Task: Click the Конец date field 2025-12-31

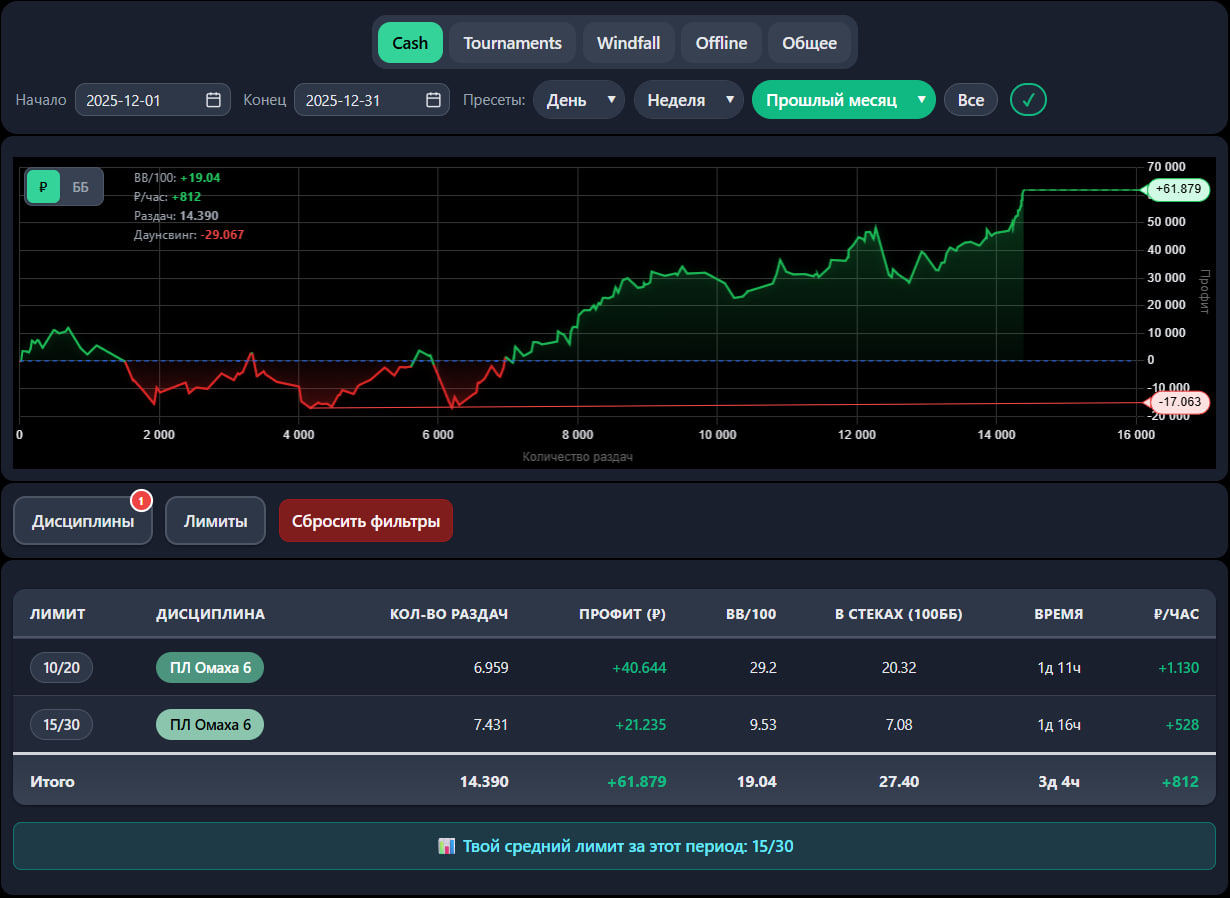Action: [371, 100]
